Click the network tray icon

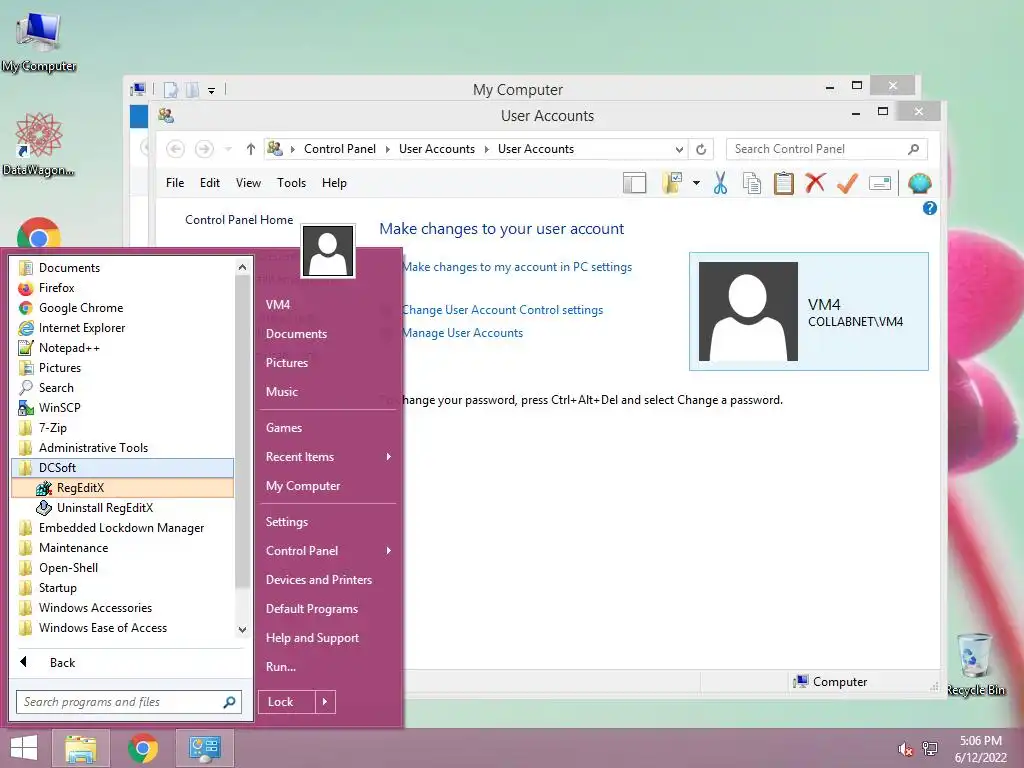point(930,749)
